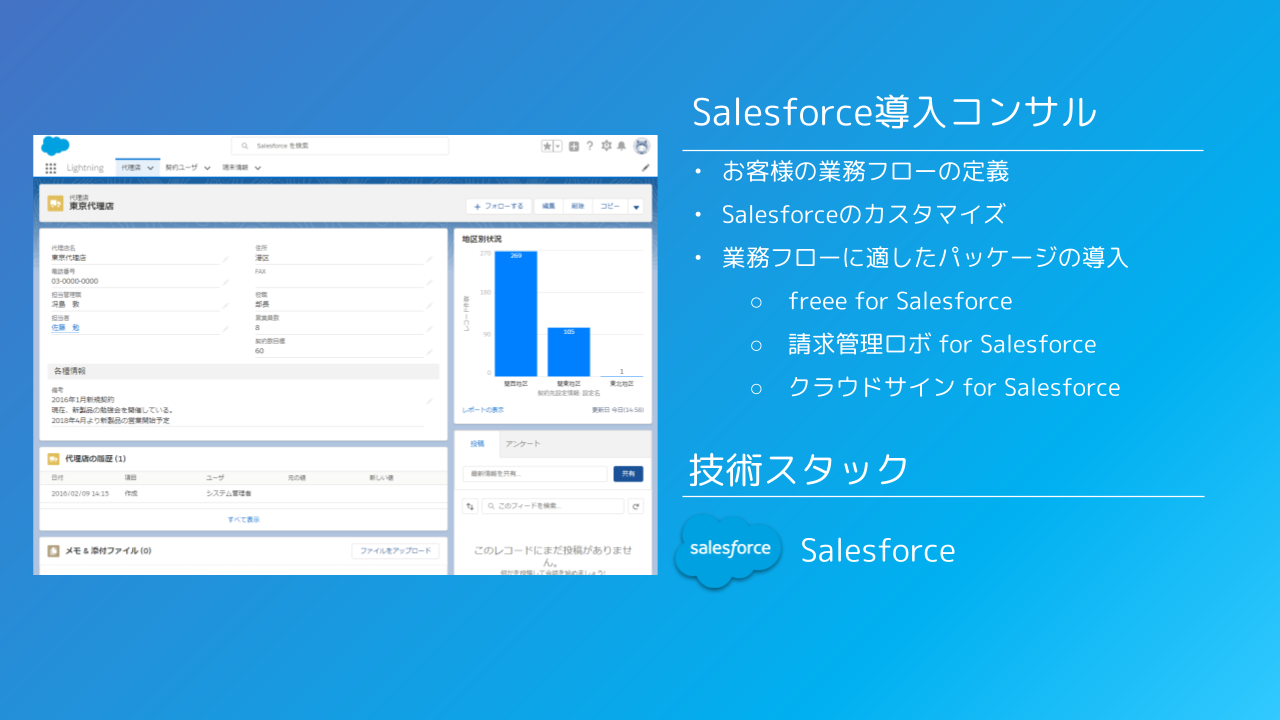Image resolution: width=1280 pixels, height=720 pixels.
Task: Open the App Launcher grid icon
Action: (x=50, y=168)
